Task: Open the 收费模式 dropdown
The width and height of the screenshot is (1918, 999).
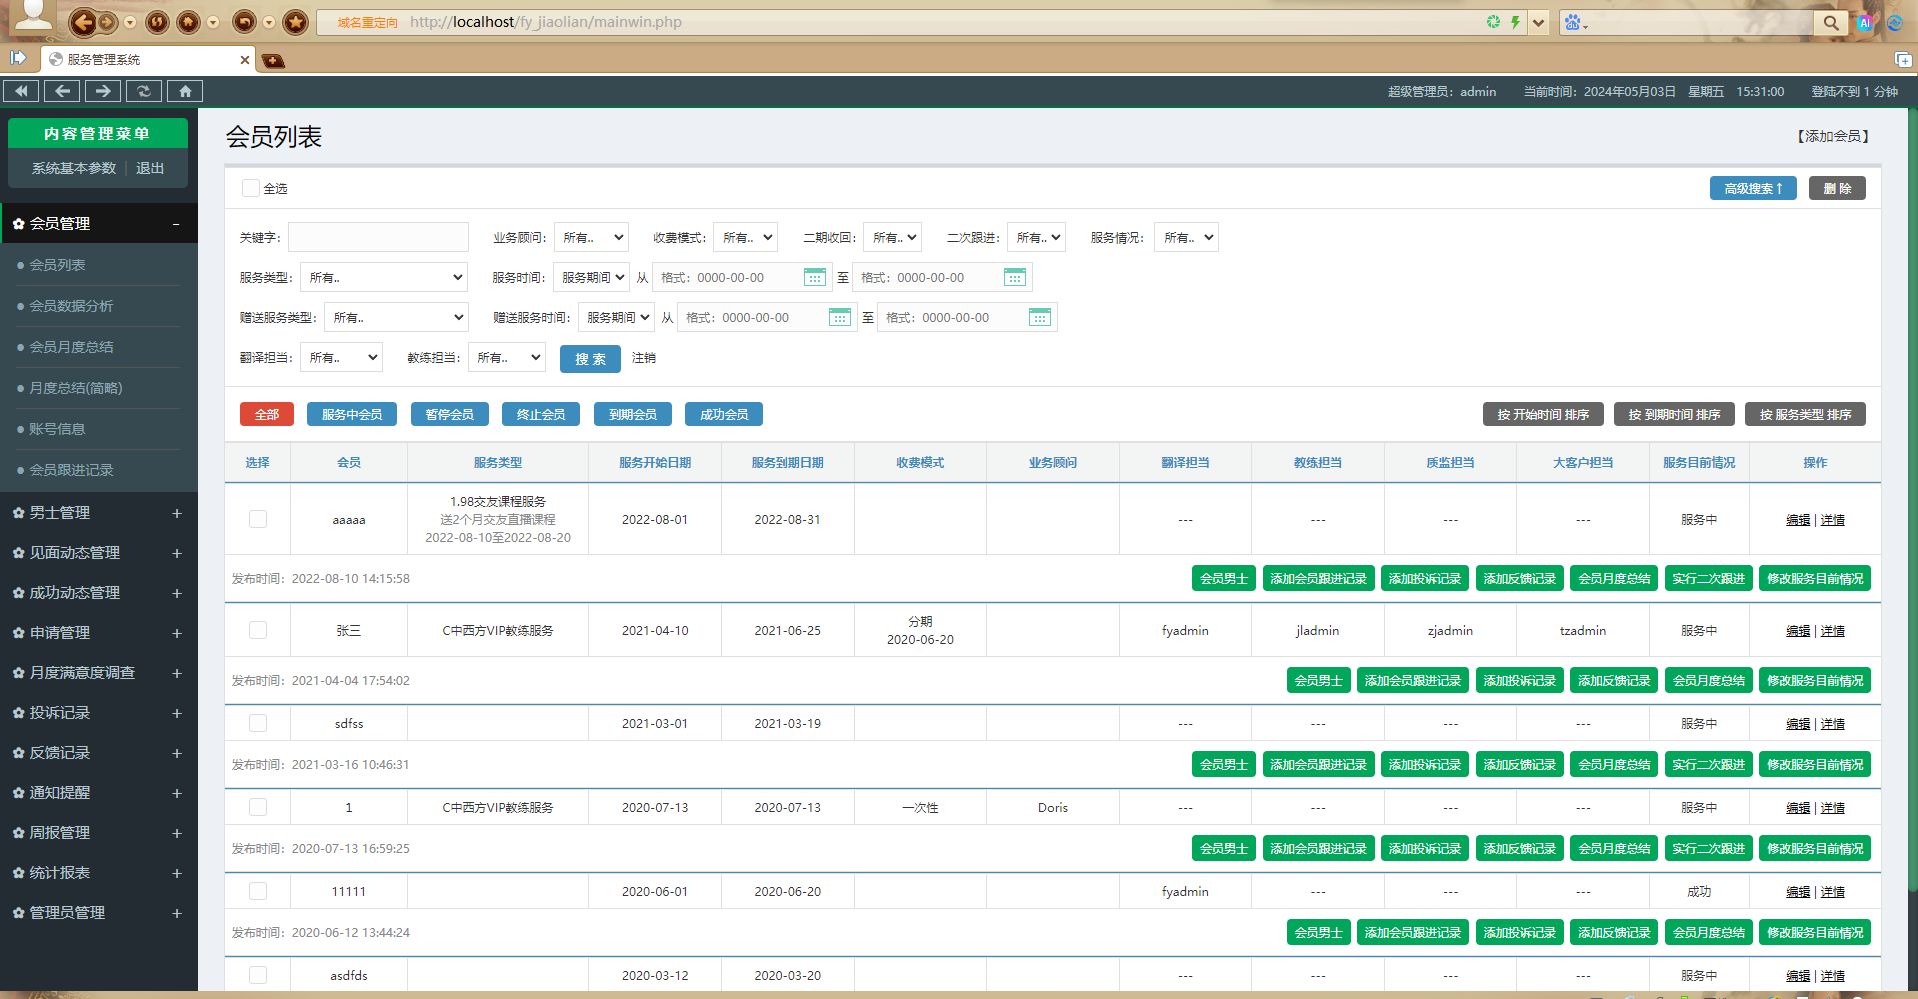Action: pyautogui.click(x=746, y=237)
